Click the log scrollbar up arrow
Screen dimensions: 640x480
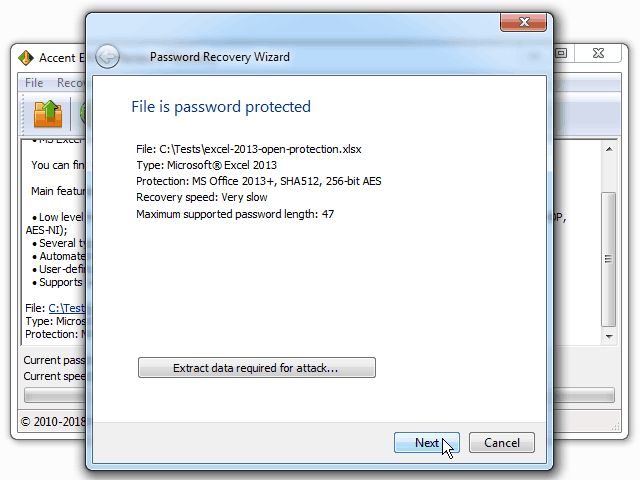click(609, 149)
